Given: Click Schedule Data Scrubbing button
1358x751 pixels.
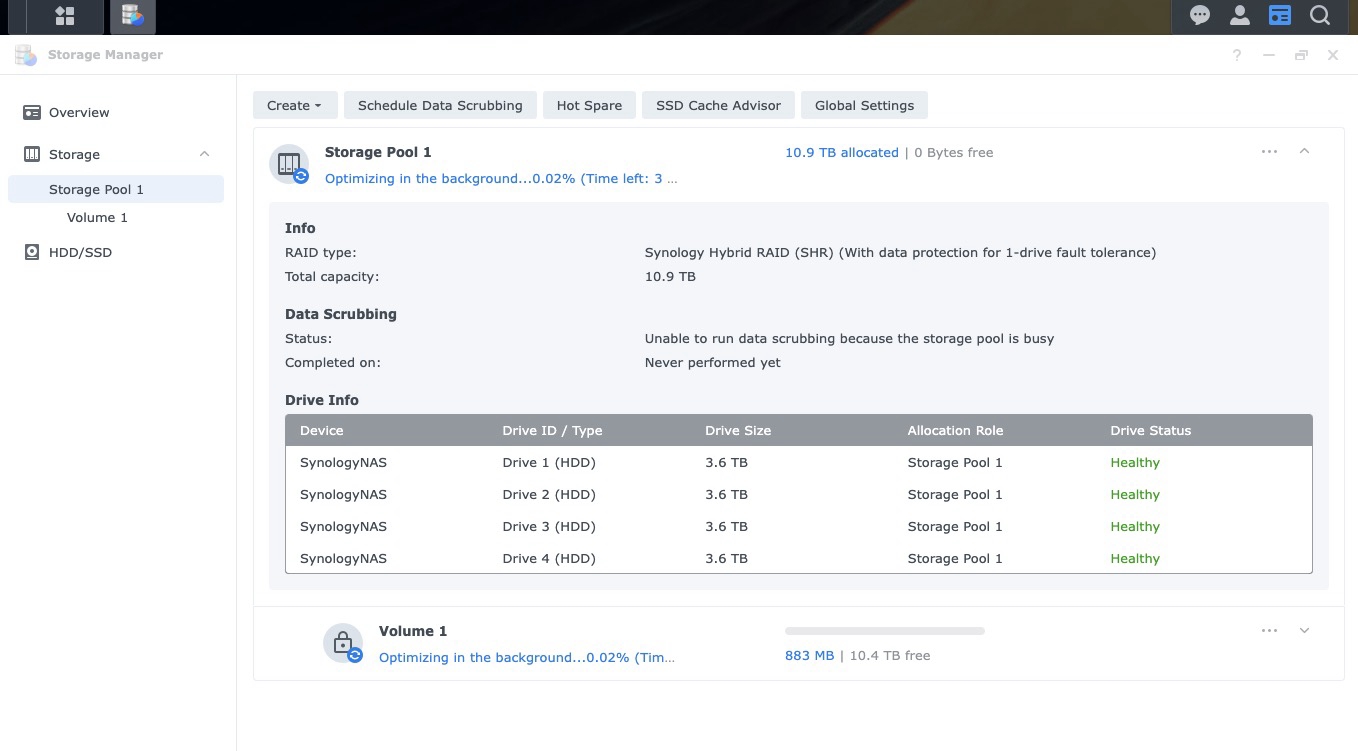Looking at the screenshot, I should [440, 105].
